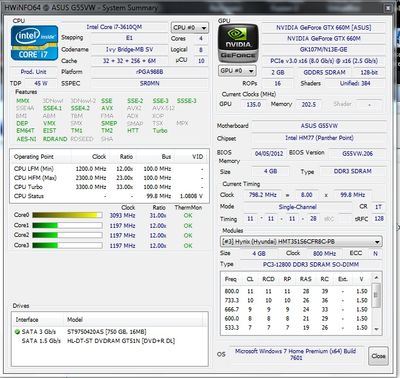
Task: Click the Unified: 384 shaders value
Action: click(x=355, y=83)
